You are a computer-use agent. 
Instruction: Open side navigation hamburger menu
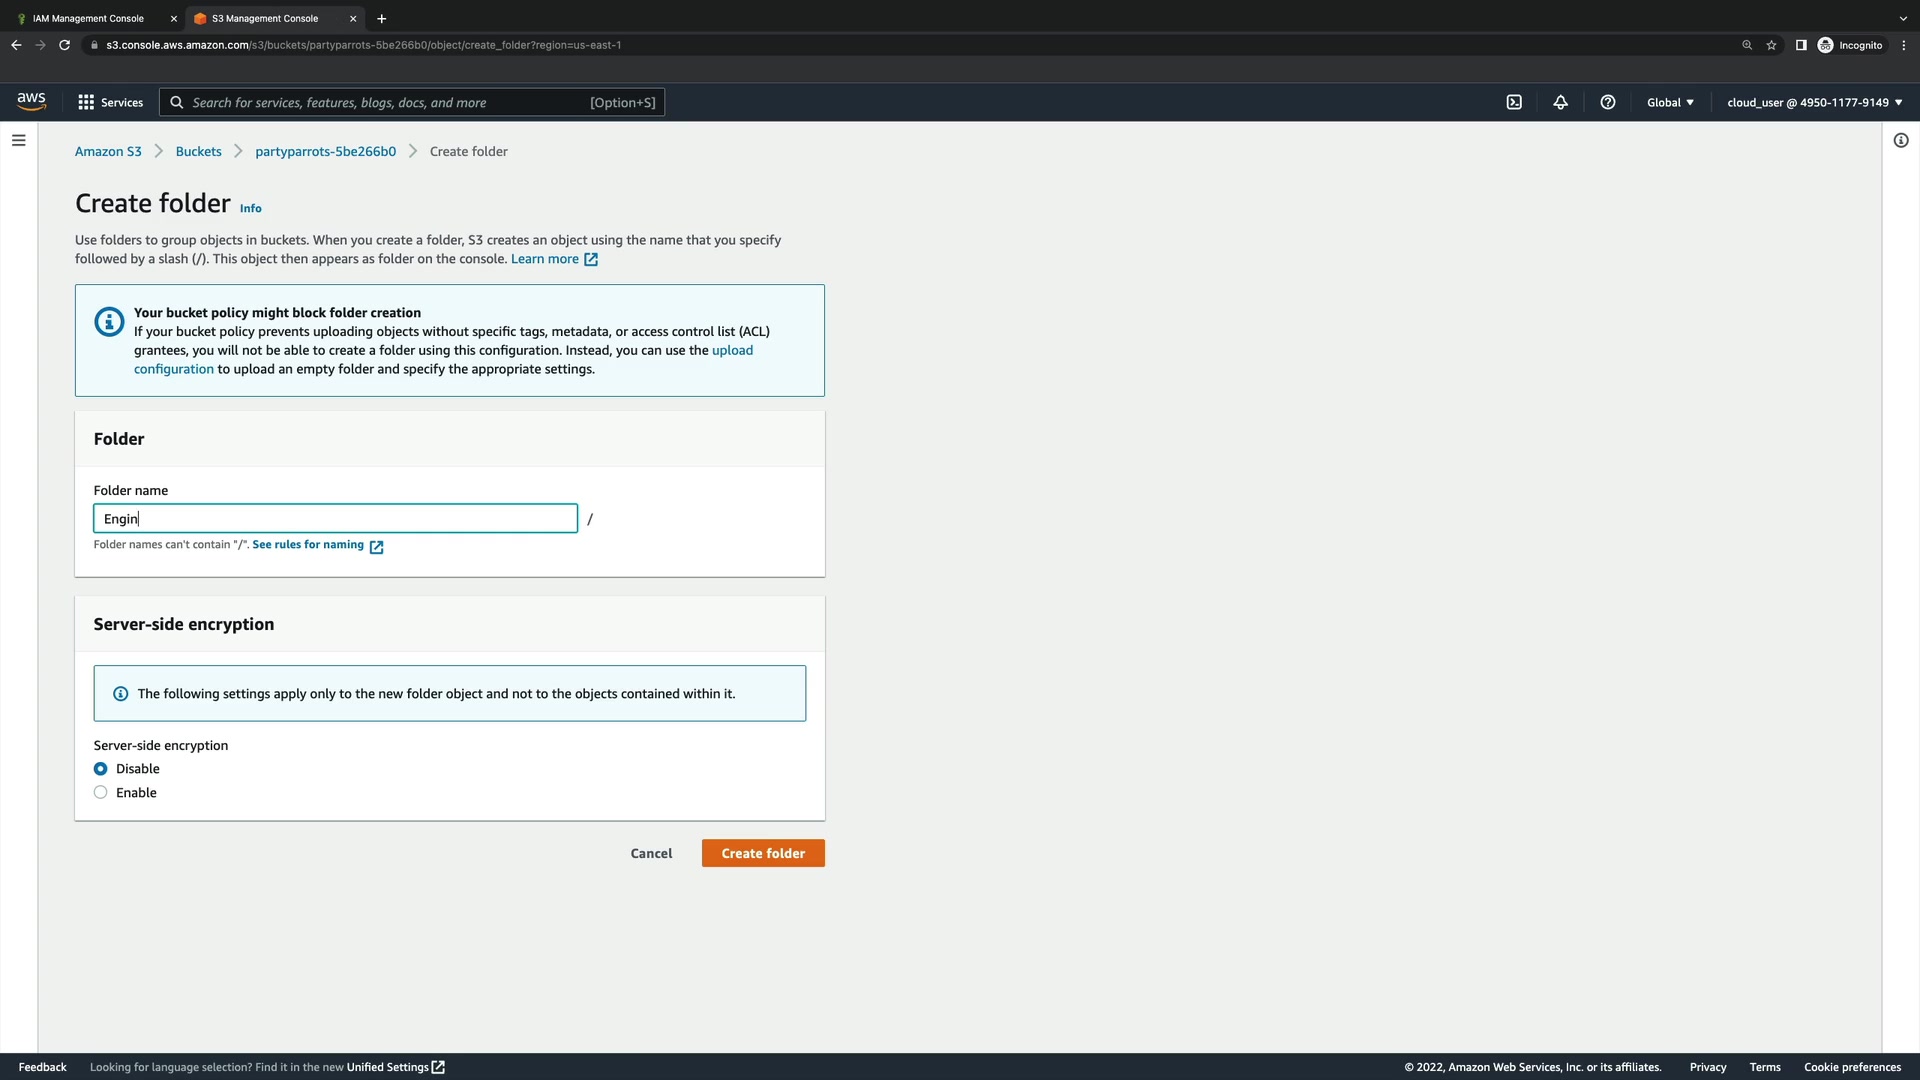[18, 140]
